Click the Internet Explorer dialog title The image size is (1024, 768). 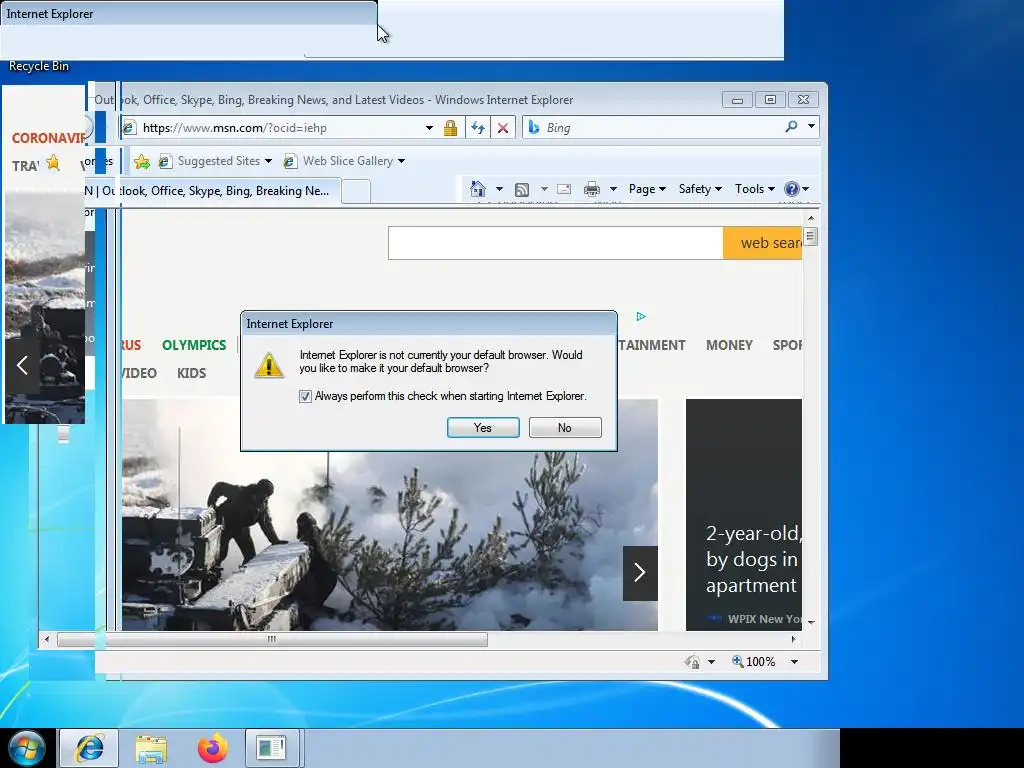point(289,324)
